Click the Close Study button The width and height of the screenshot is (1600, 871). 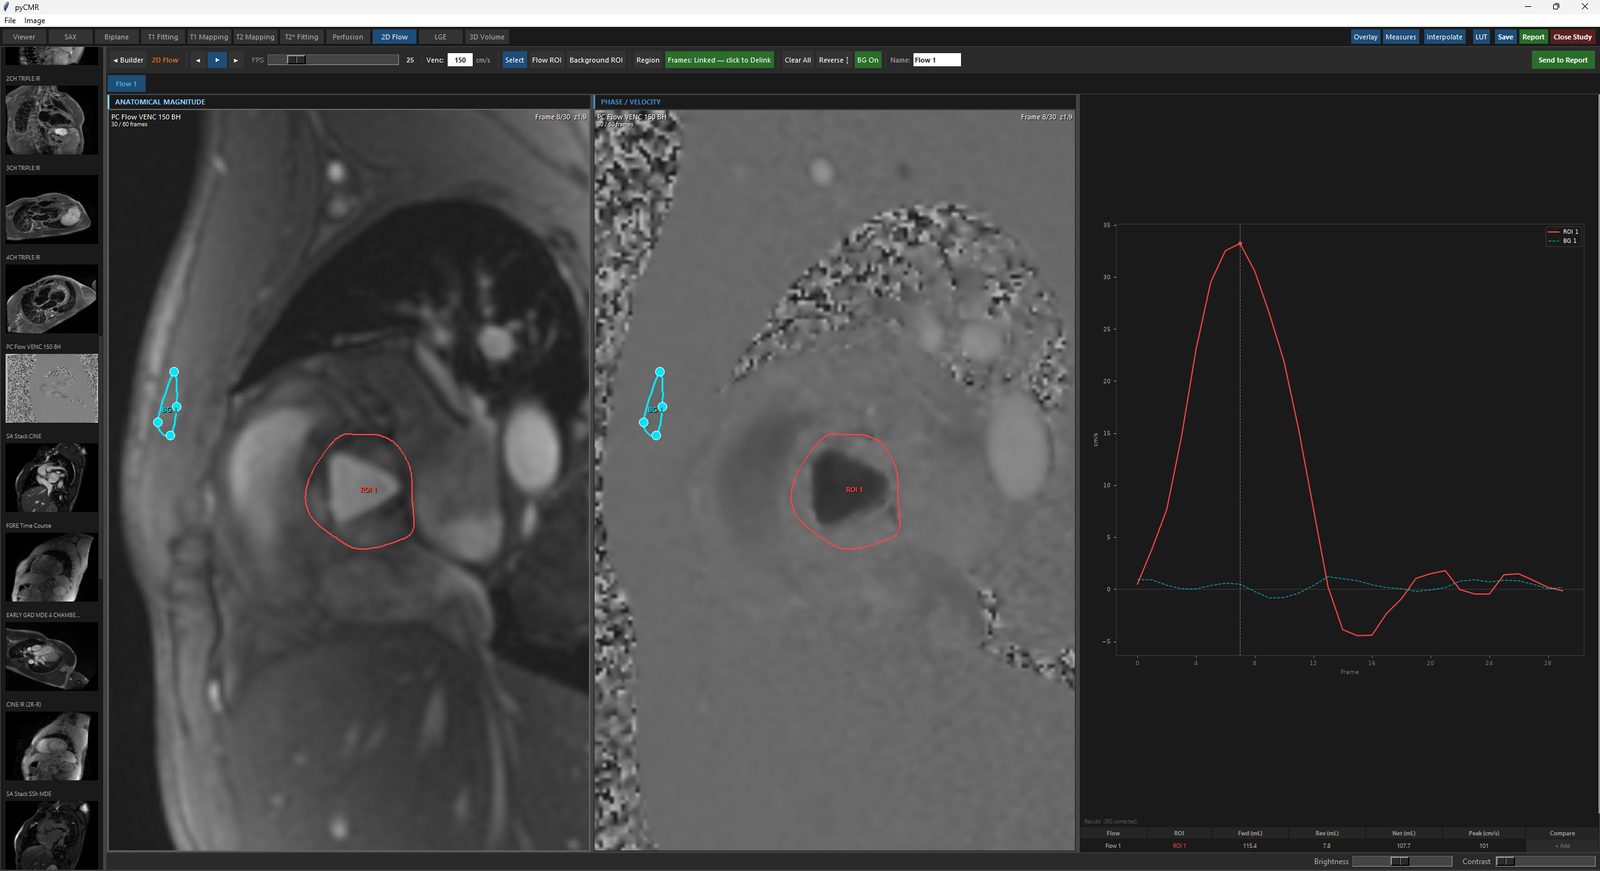pyautogui.click(x=1573, y=37)
